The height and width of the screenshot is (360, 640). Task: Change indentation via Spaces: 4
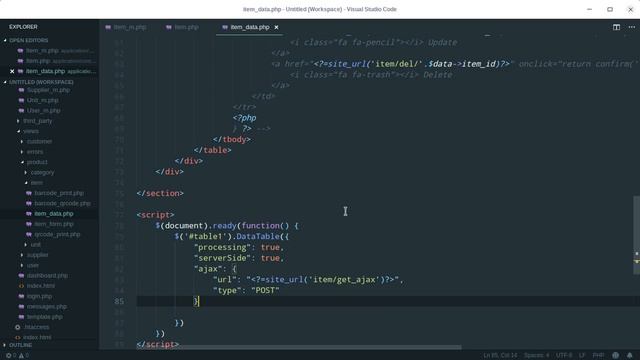(x=537, y=355)
